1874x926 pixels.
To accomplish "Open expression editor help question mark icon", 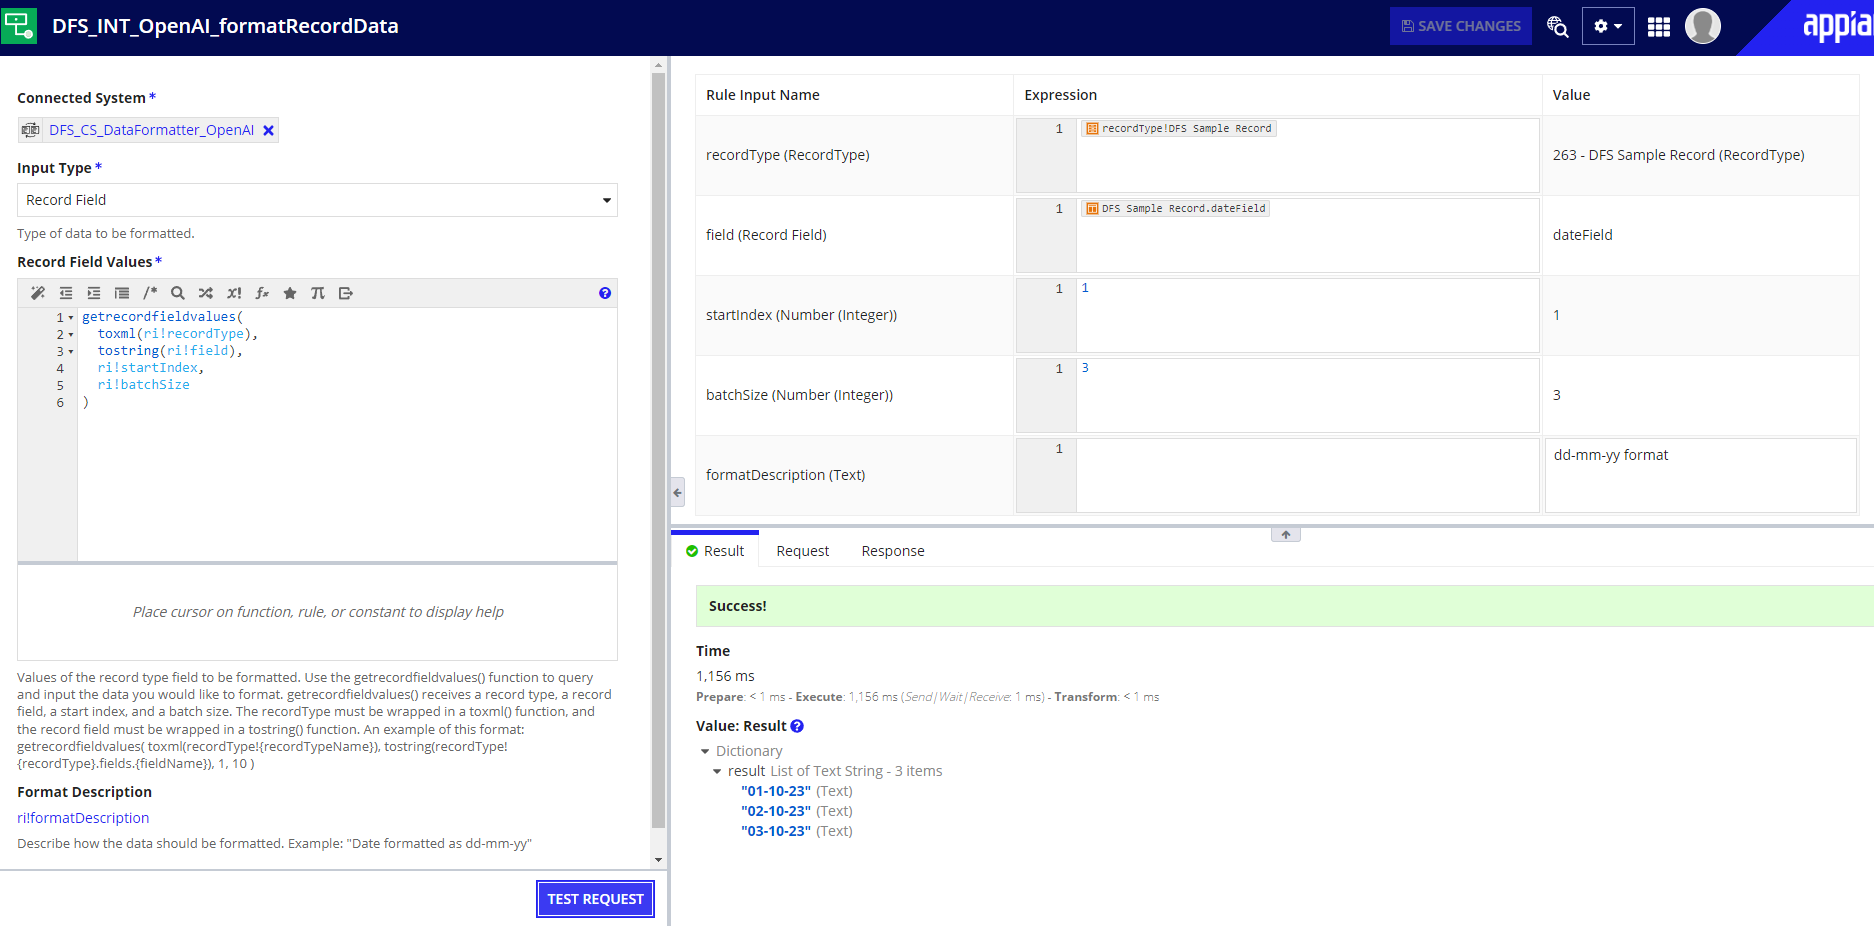I will pos(605,293).
